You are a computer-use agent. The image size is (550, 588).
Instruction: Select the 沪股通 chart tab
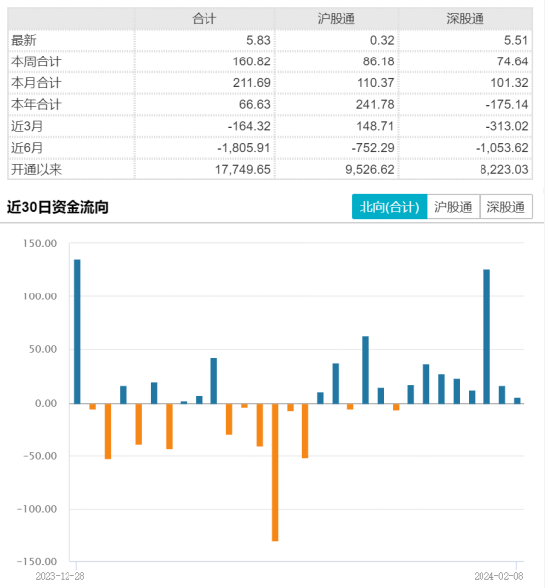(x=453, y=207)
